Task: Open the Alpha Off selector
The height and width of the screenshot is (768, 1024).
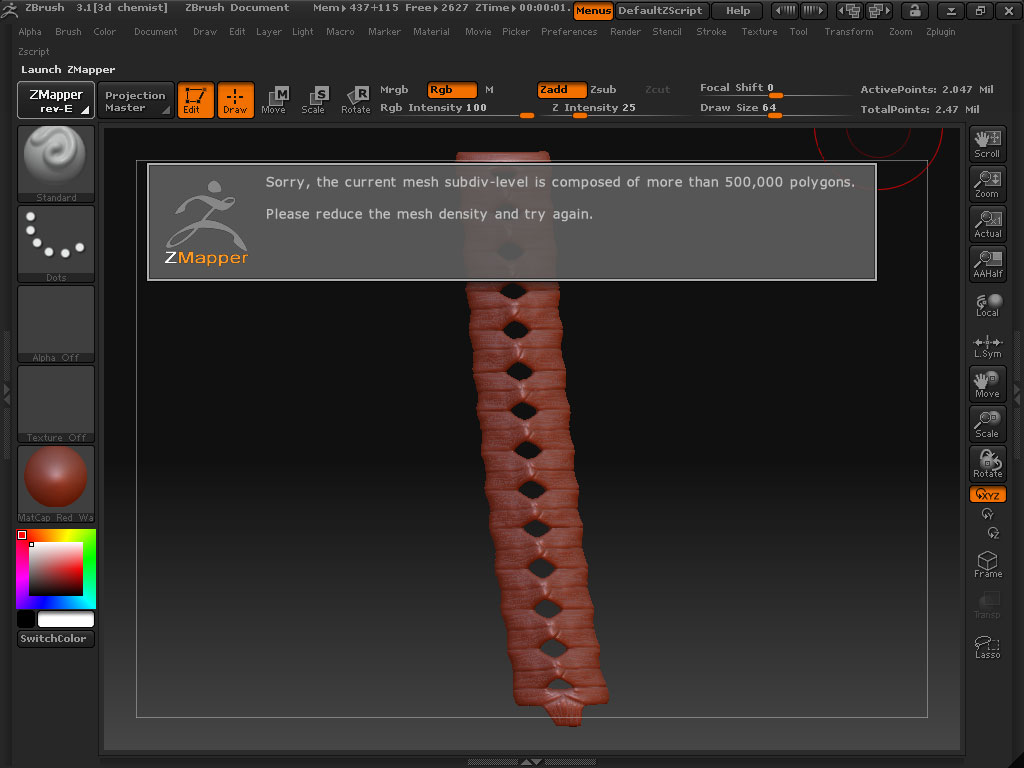Action: [x=56, y=324]
